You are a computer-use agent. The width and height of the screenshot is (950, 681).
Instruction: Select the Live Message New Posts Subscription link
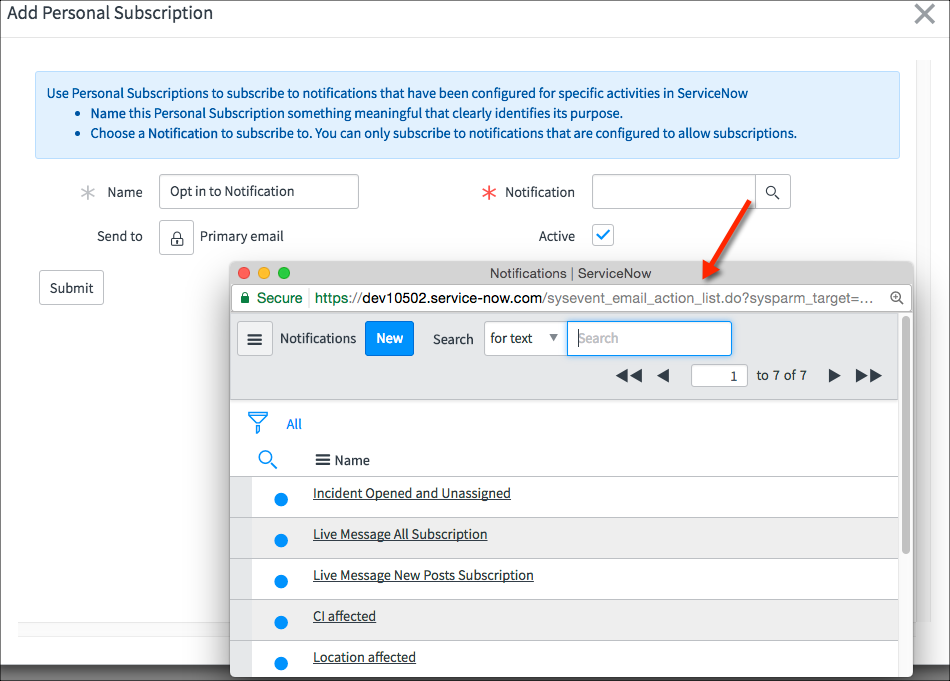[423, 576]
